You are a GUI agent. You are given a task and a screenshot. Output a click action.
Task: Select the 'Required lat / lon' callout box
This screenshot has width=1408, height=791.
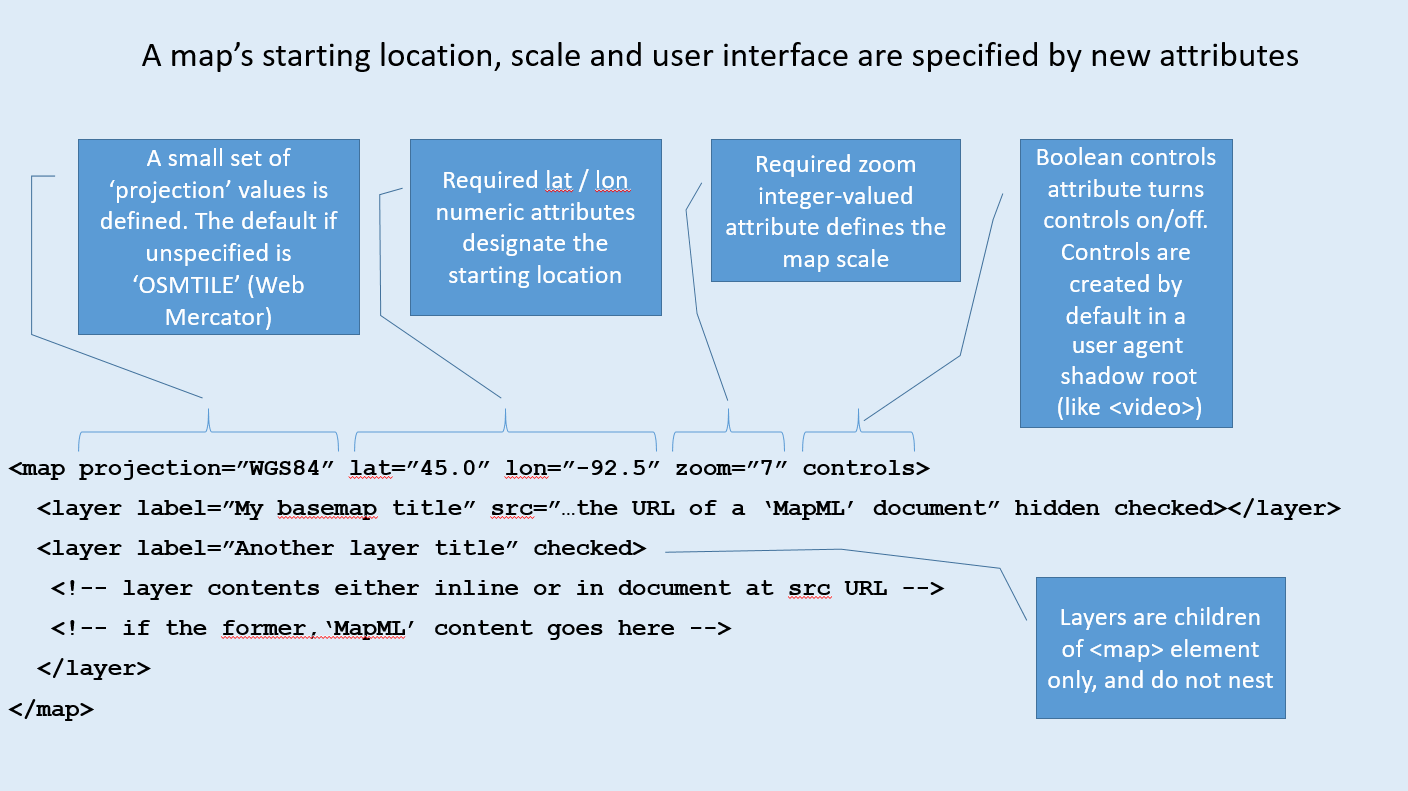536,227
